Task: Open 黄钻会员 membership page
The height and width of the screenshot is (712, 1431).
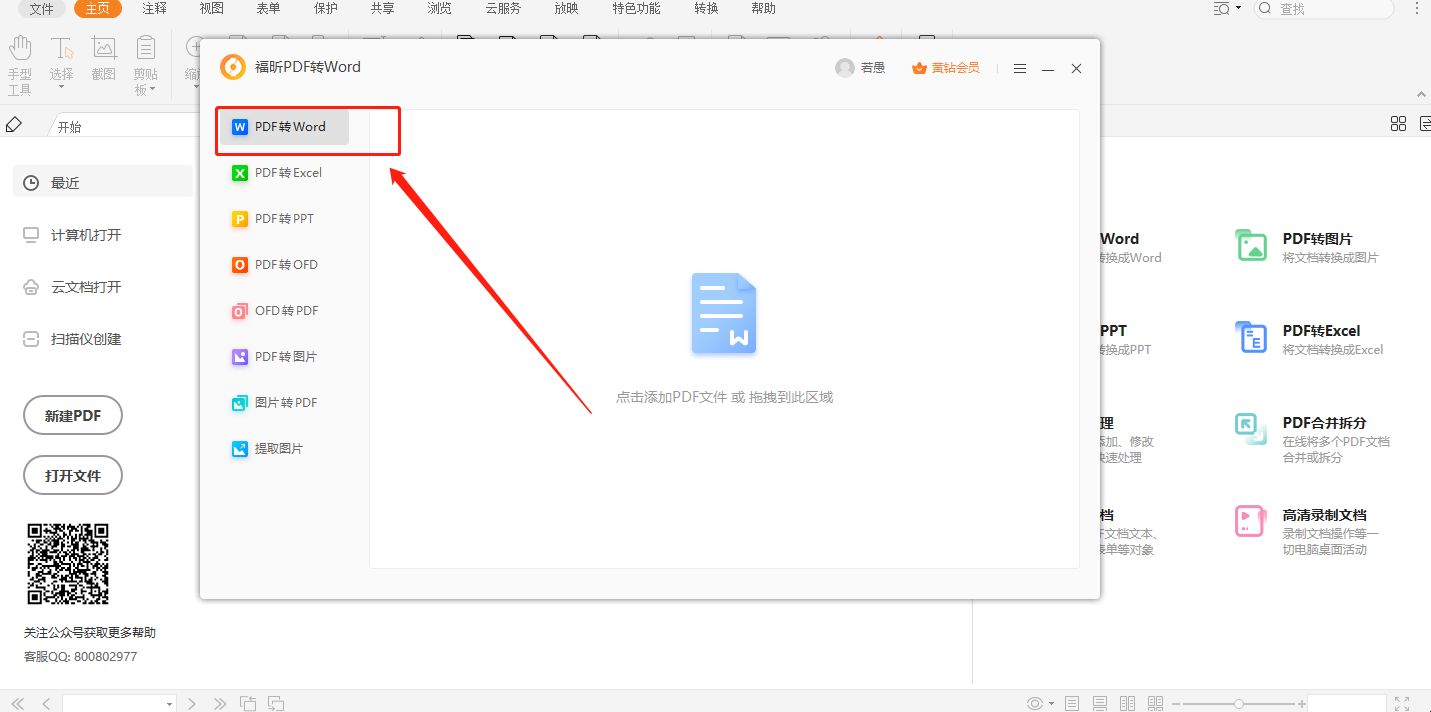Action: (x=945, y=68)
